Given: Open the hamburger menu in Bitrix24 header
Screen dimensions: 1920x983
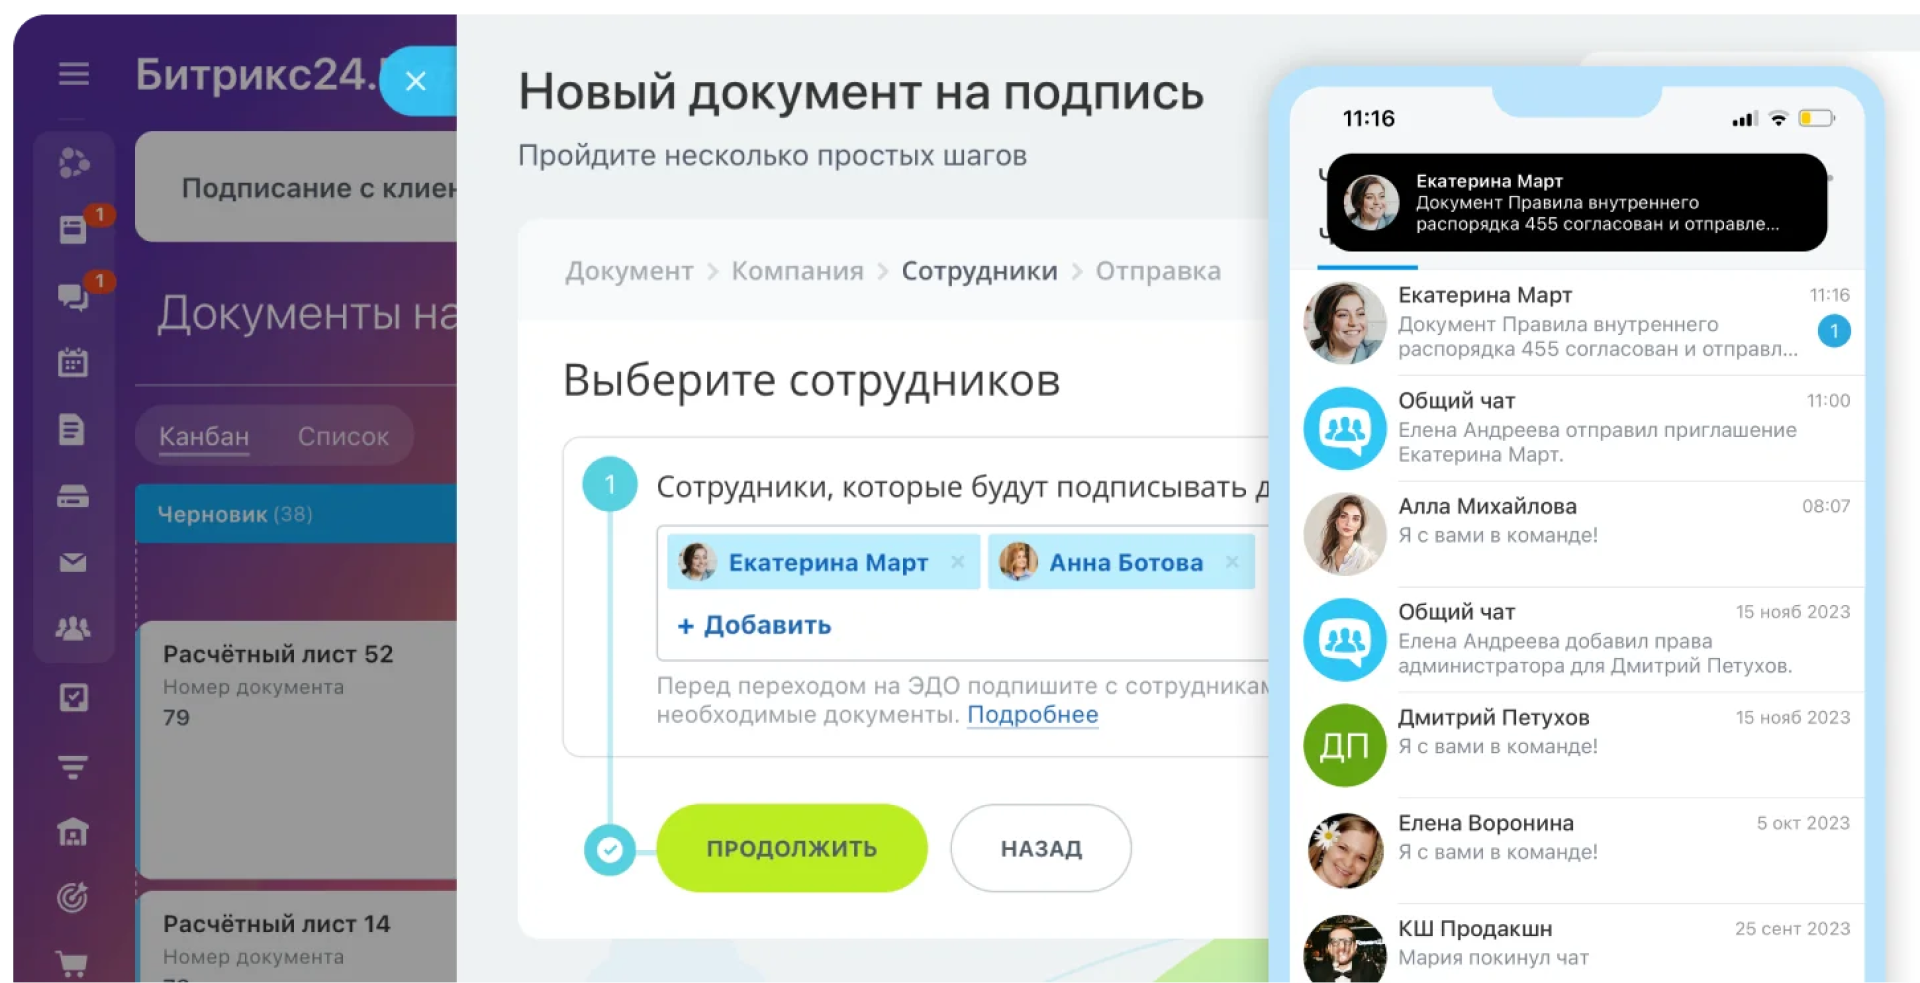Looking at the screenshot, I should coord(73,74).
